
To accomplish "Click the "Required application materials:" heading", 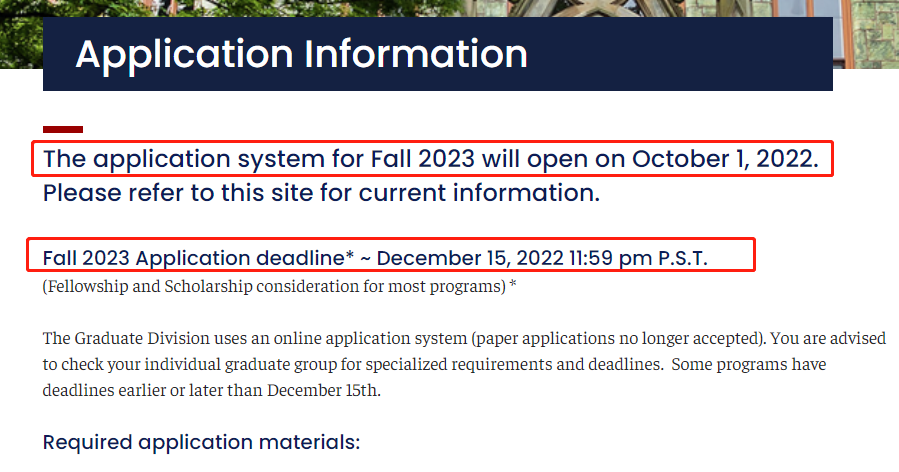I will 200,441.
